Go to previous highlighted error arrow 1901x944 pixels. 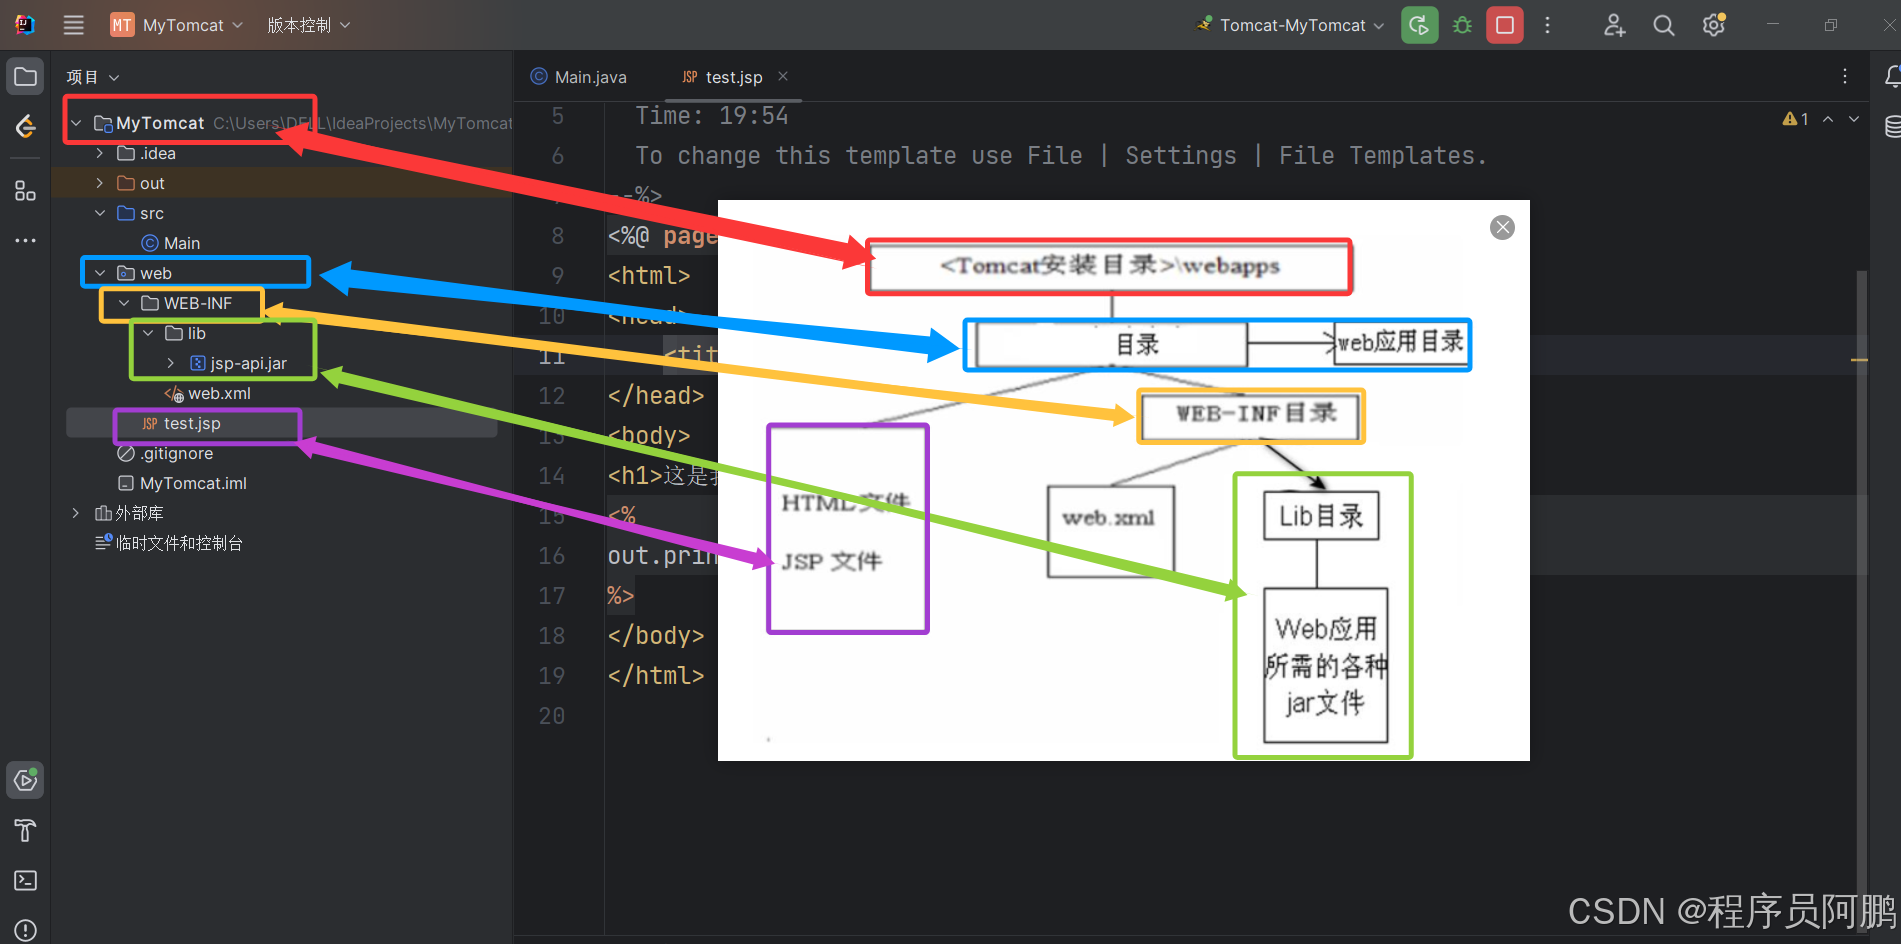coord(1828,119)
